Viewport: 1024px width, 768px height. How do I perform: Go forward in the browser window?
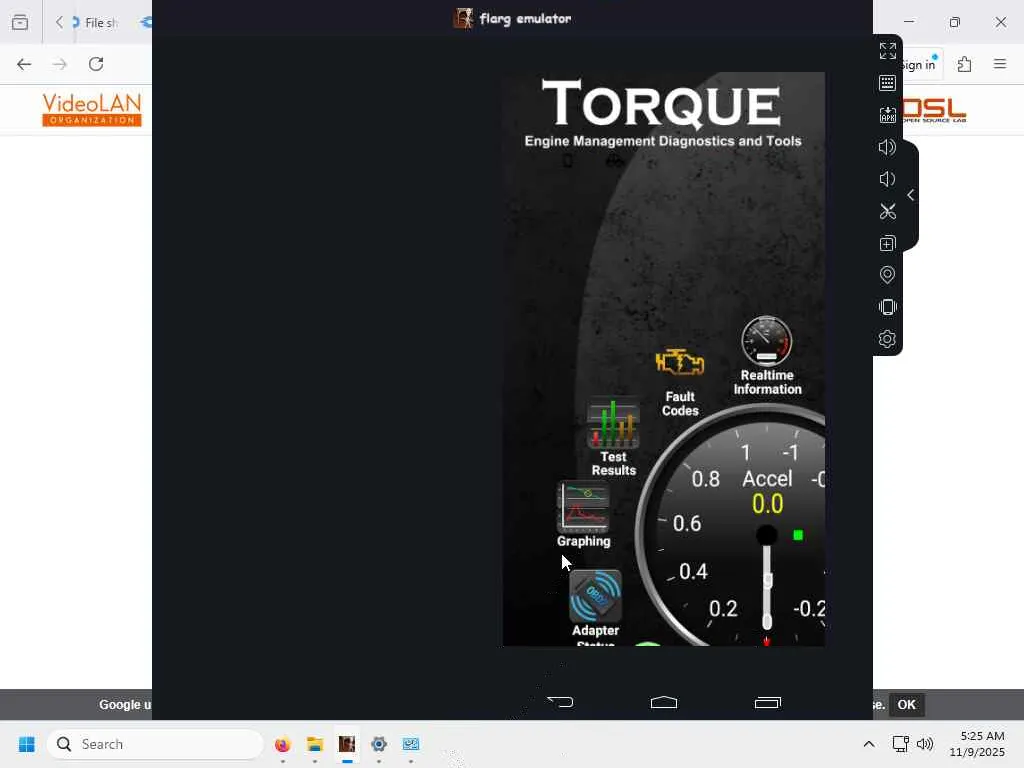point(60,64)
